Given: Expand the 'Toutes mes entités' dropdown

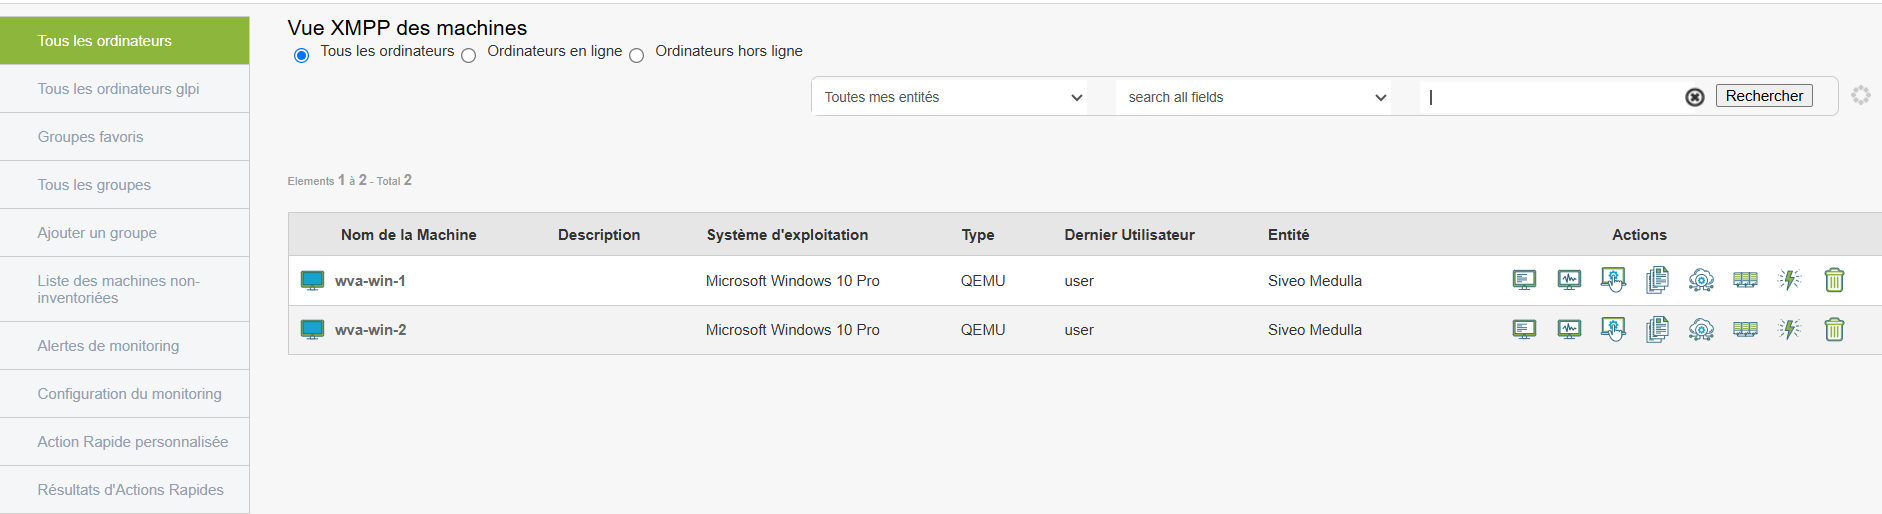Looking at the screenshot, I should [x=953, y=97].
